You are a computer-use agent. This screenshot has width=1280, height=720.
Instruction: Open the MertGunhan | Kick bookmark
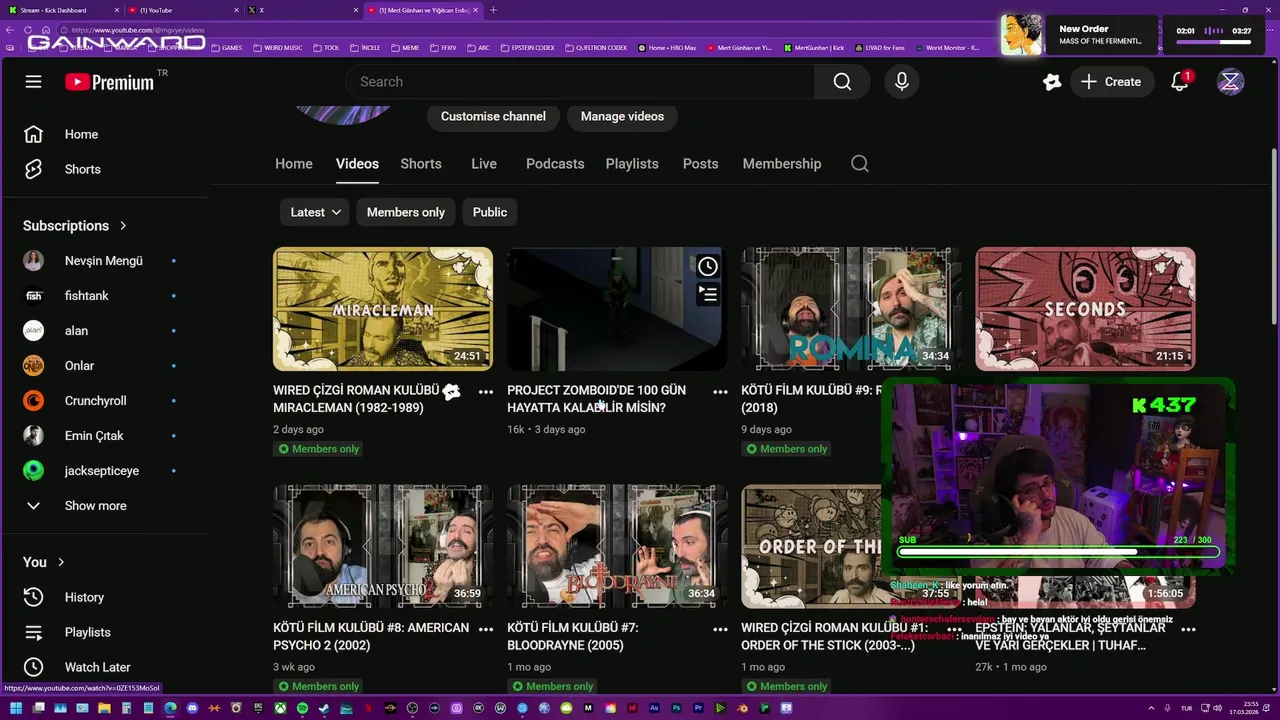(814, 47)
